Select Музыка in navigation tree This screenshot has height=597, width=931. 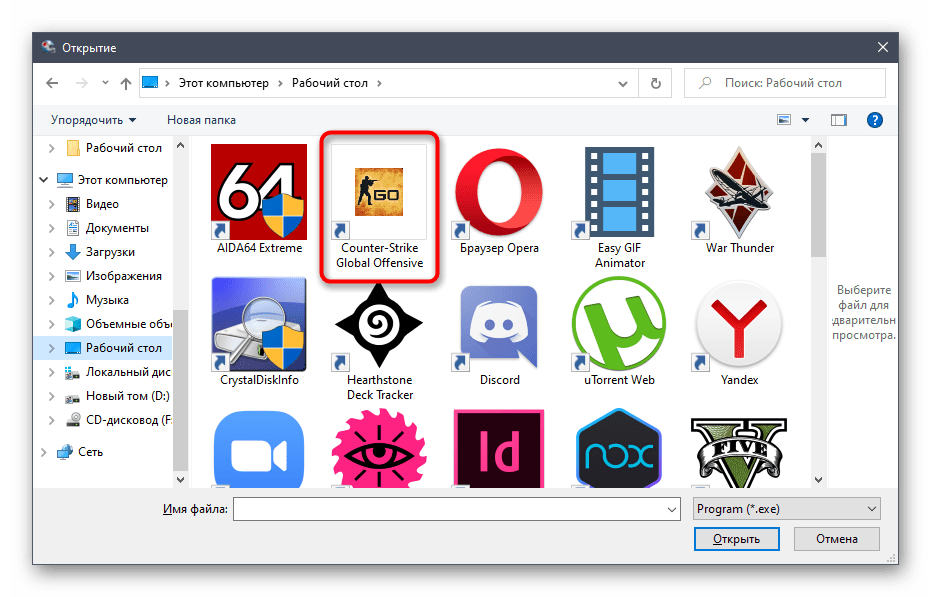pyautogui.click(x=107, y=300)
